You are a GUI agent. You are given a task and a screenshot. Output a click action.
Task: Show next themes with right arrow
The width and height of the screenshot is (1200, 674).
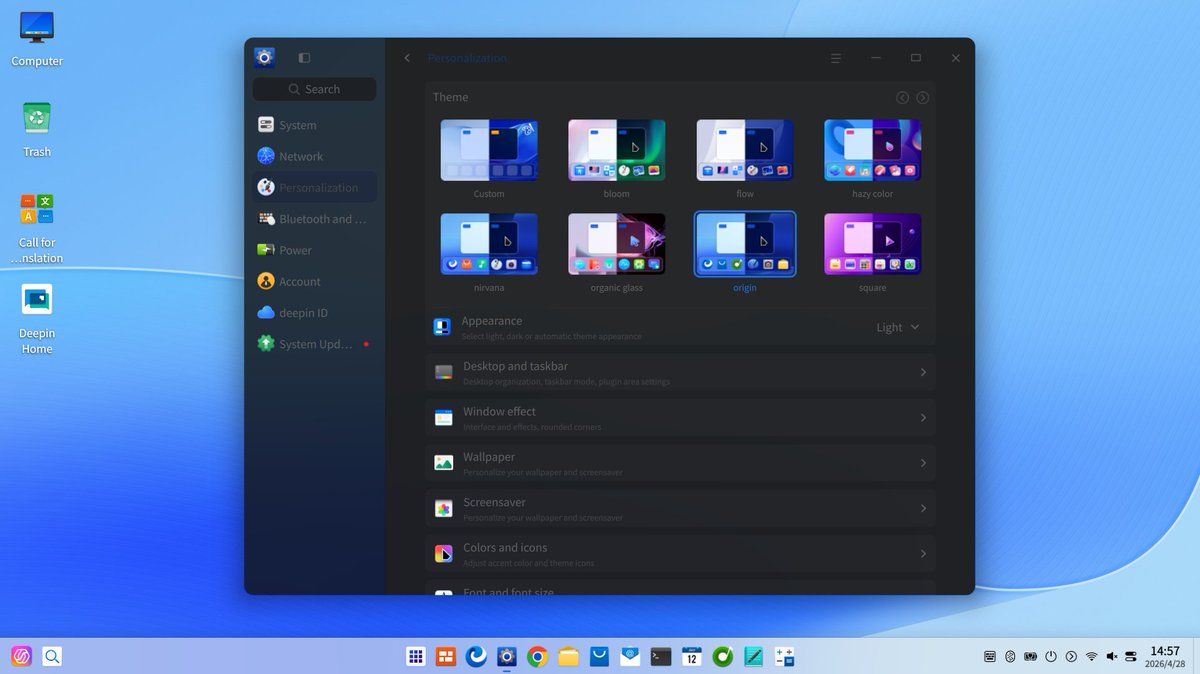tap(923, 97)
